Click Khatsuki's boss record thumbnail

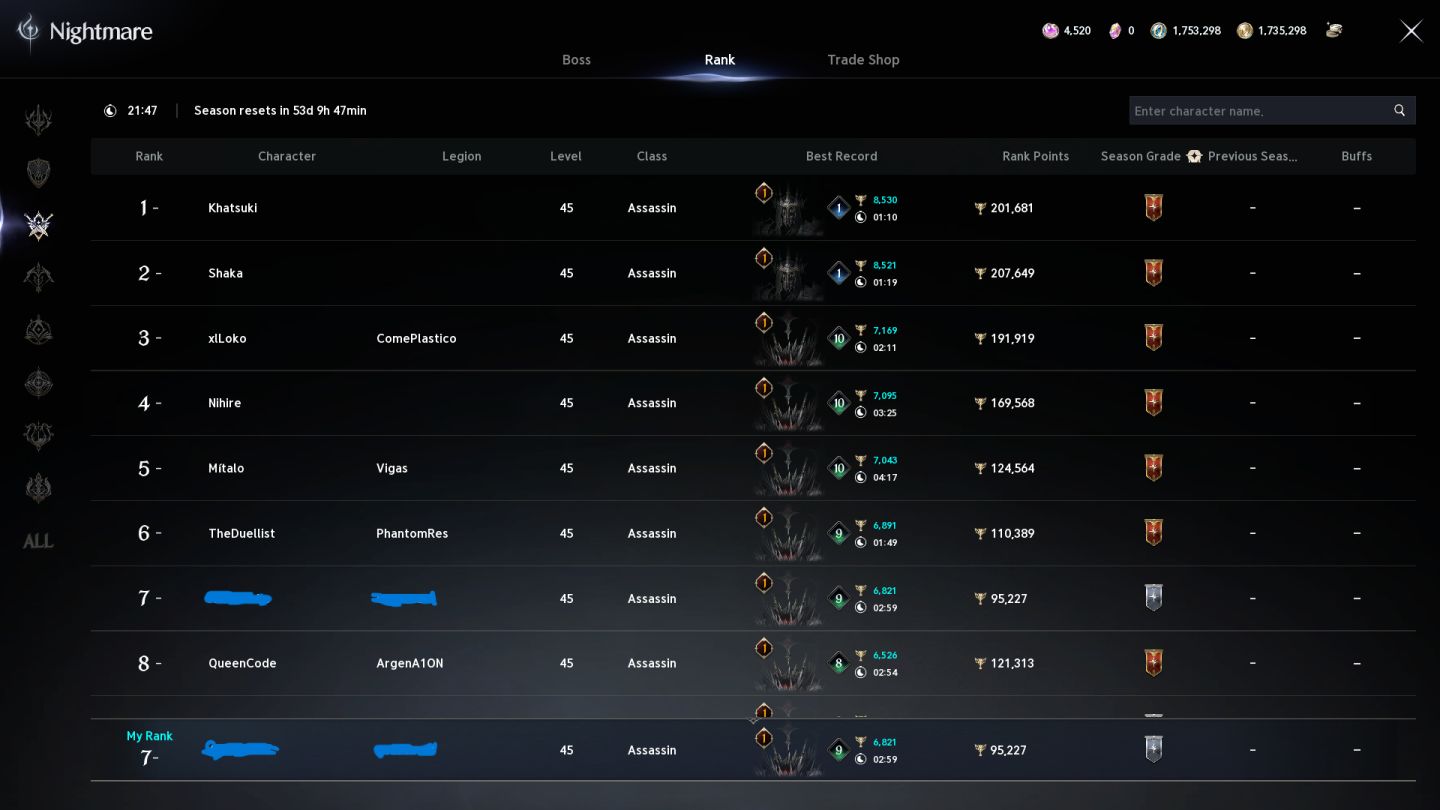[x=789, y=208]
